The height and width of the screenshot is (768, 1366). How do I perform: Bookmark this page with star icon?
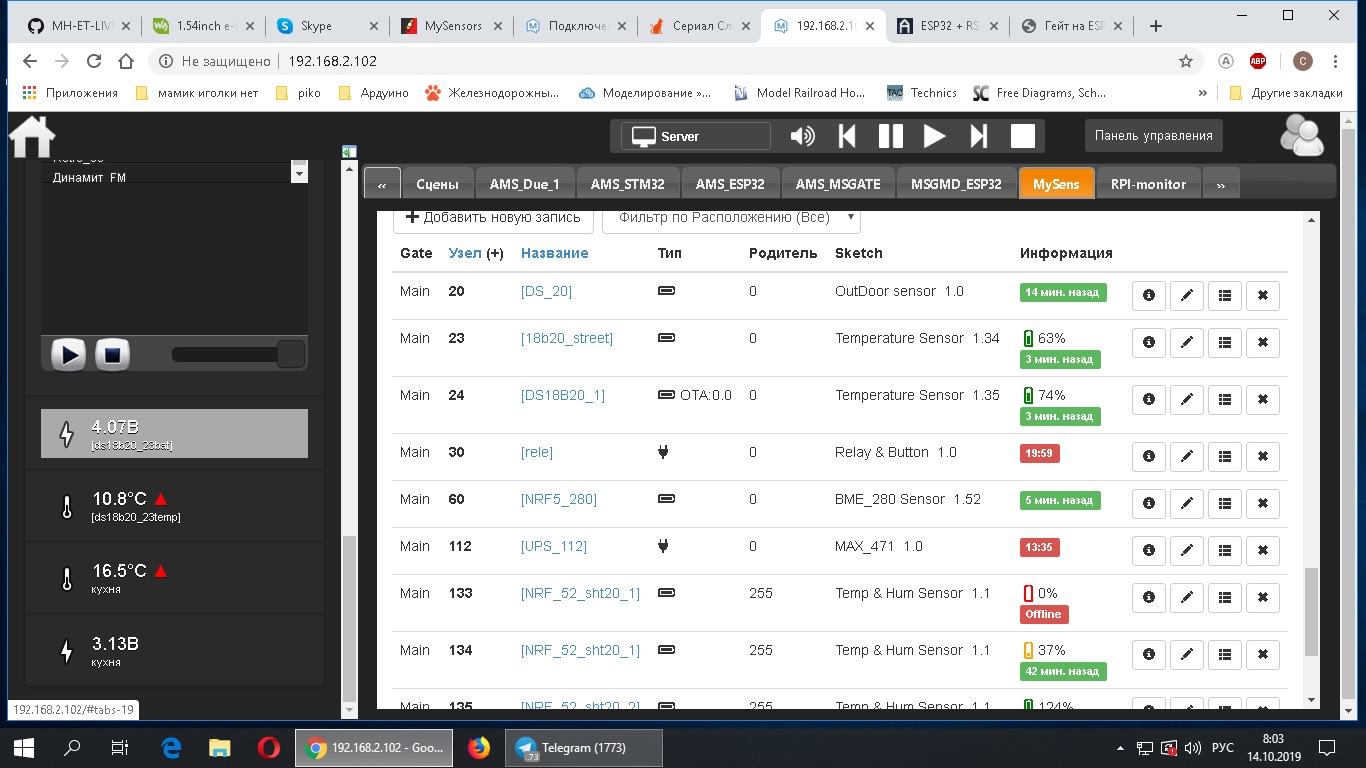(x=1186, y=61)
